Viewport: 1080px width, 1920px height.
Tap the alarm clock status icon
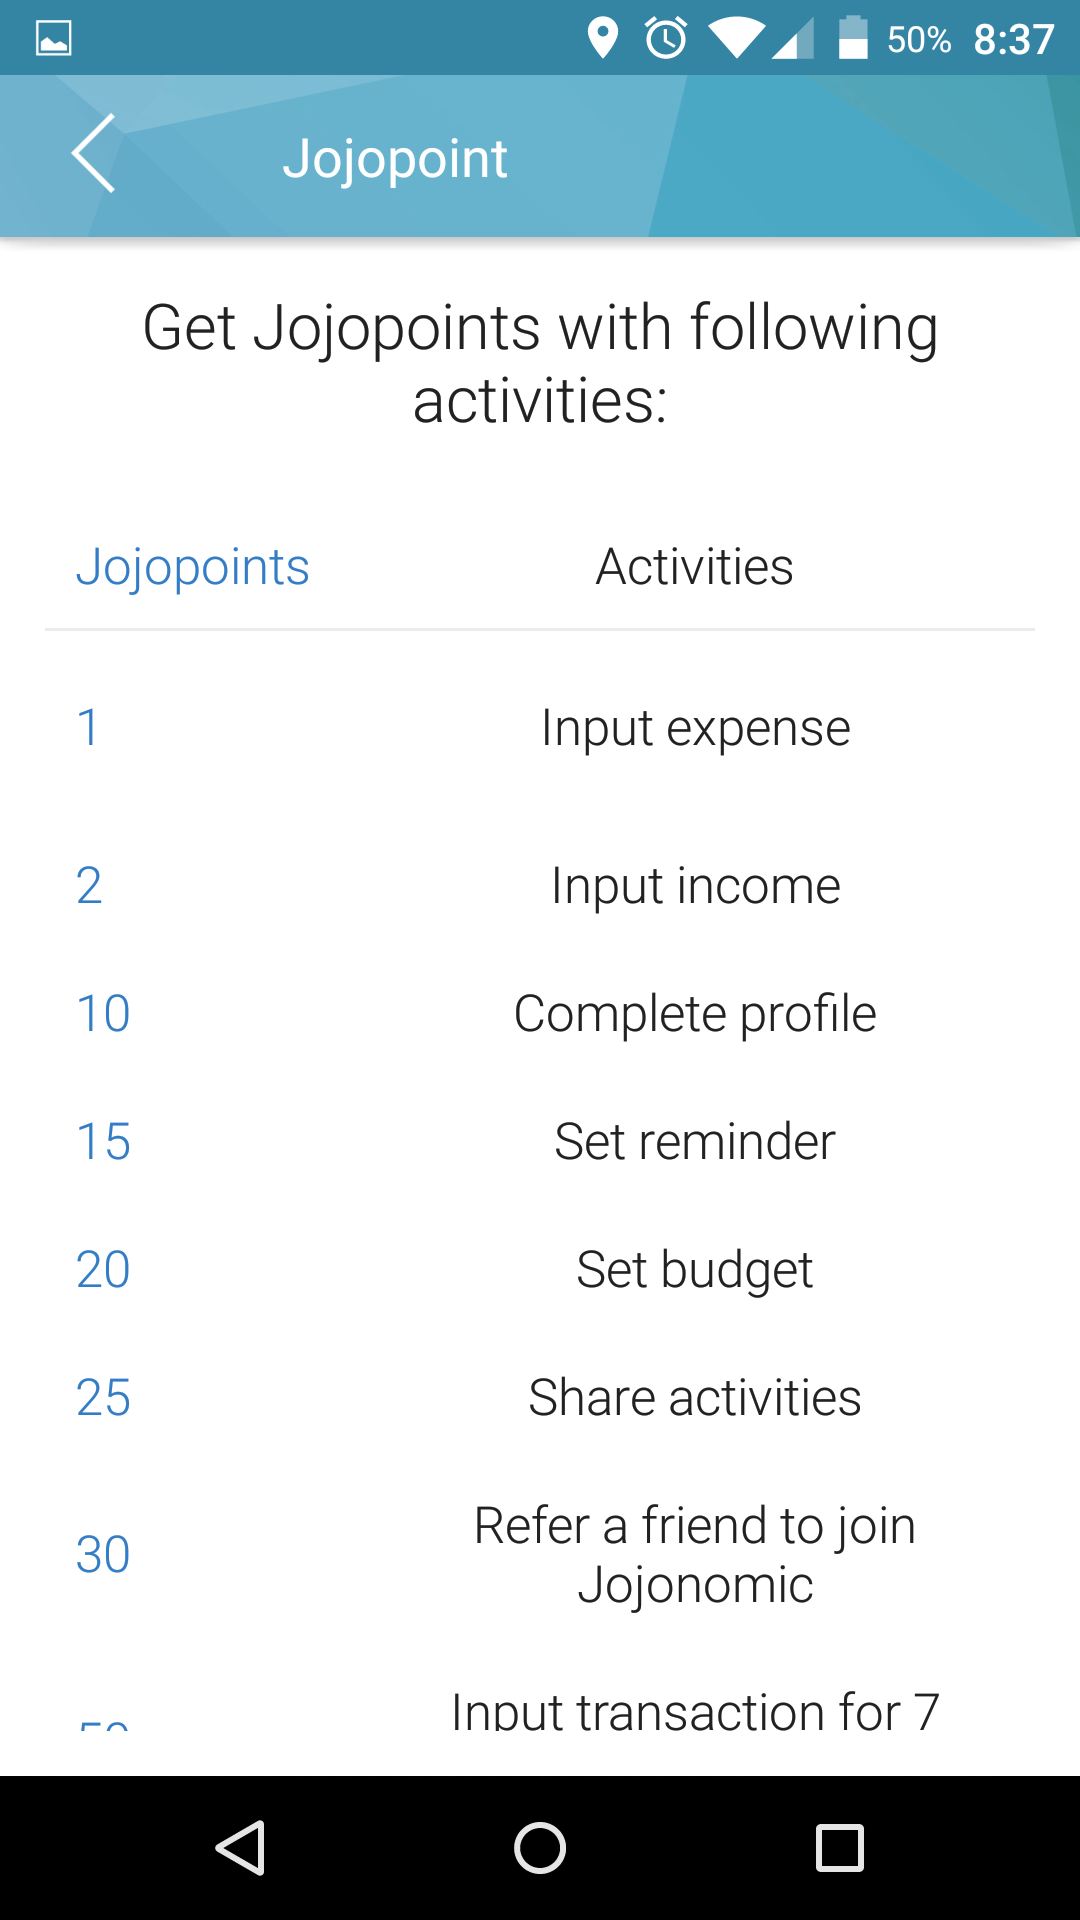click(x=666, y=40)
